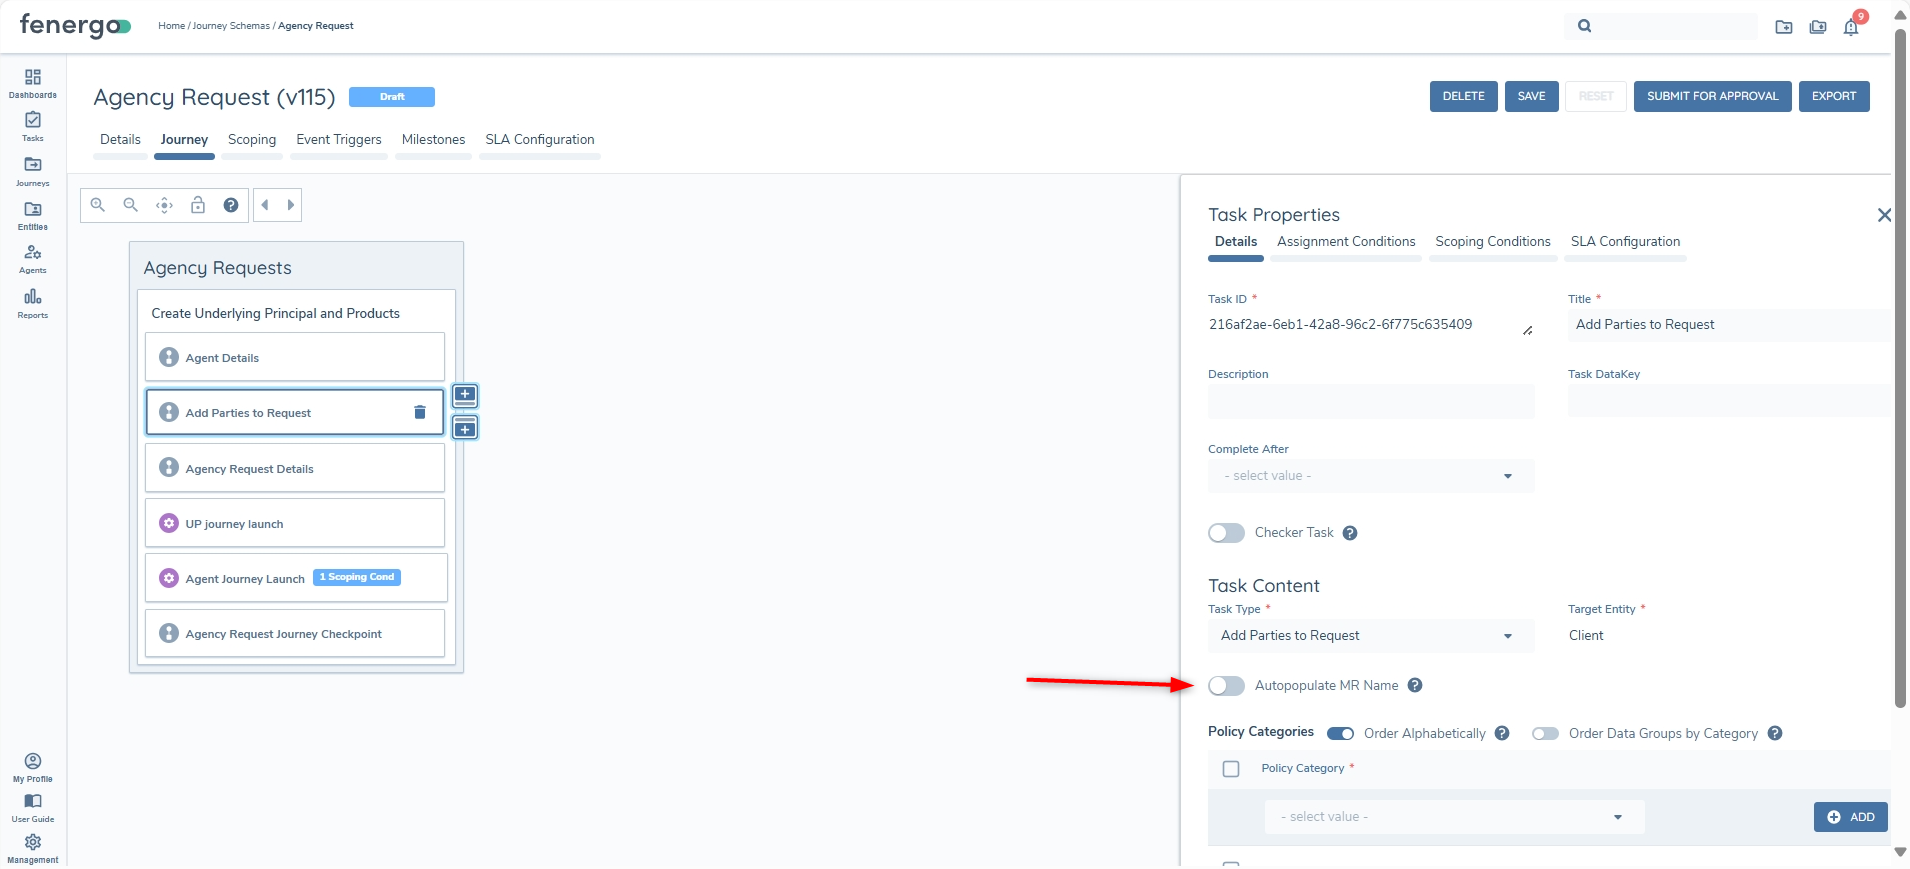Open the User Guide
Image resolution: width=1910 pixels, height=869 pixels.
point(33,808)
